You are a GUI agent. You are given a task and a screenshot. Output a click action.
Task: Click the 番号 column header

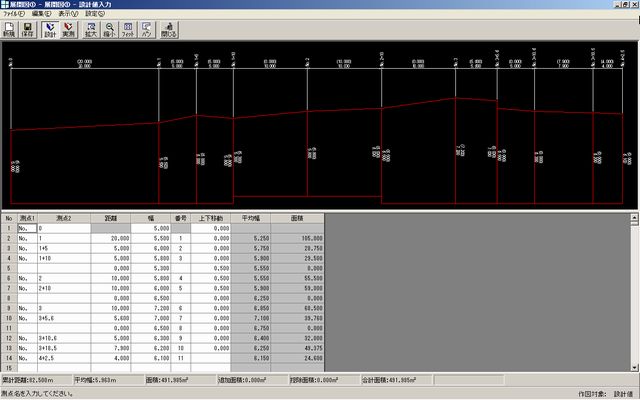tap(181, 218)
